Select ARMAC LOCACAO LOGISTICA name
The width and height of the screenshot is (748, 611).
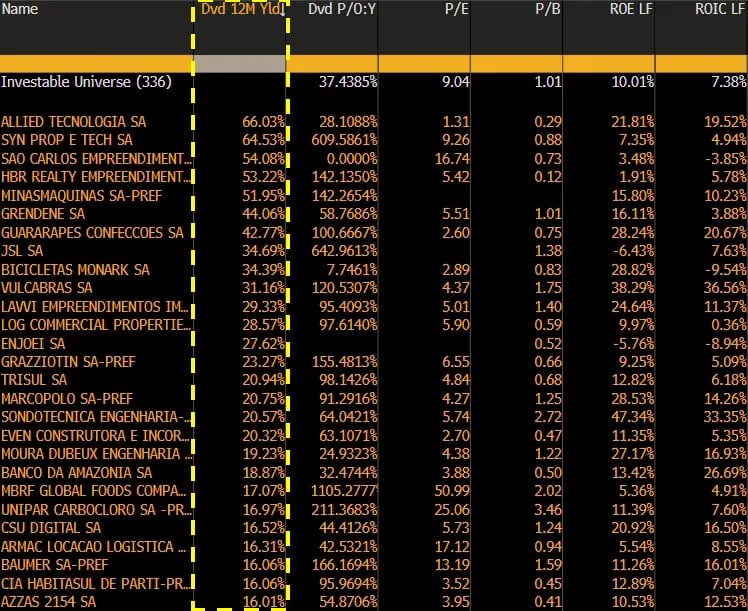click(x=94, y=546)
